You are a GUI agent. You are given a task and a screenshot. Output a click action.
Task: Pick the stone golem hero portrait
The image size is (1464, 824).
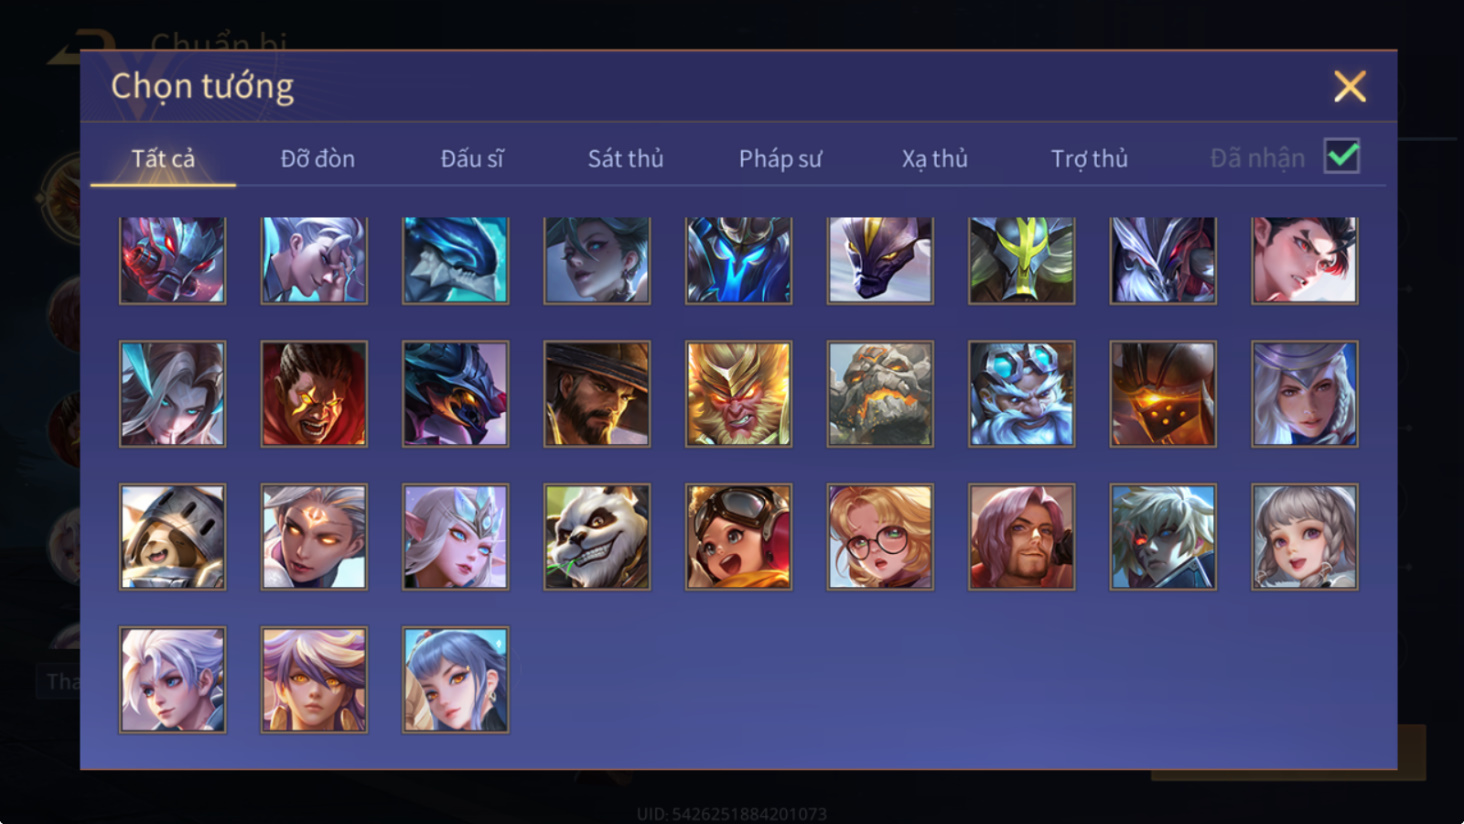click(880, 394)
